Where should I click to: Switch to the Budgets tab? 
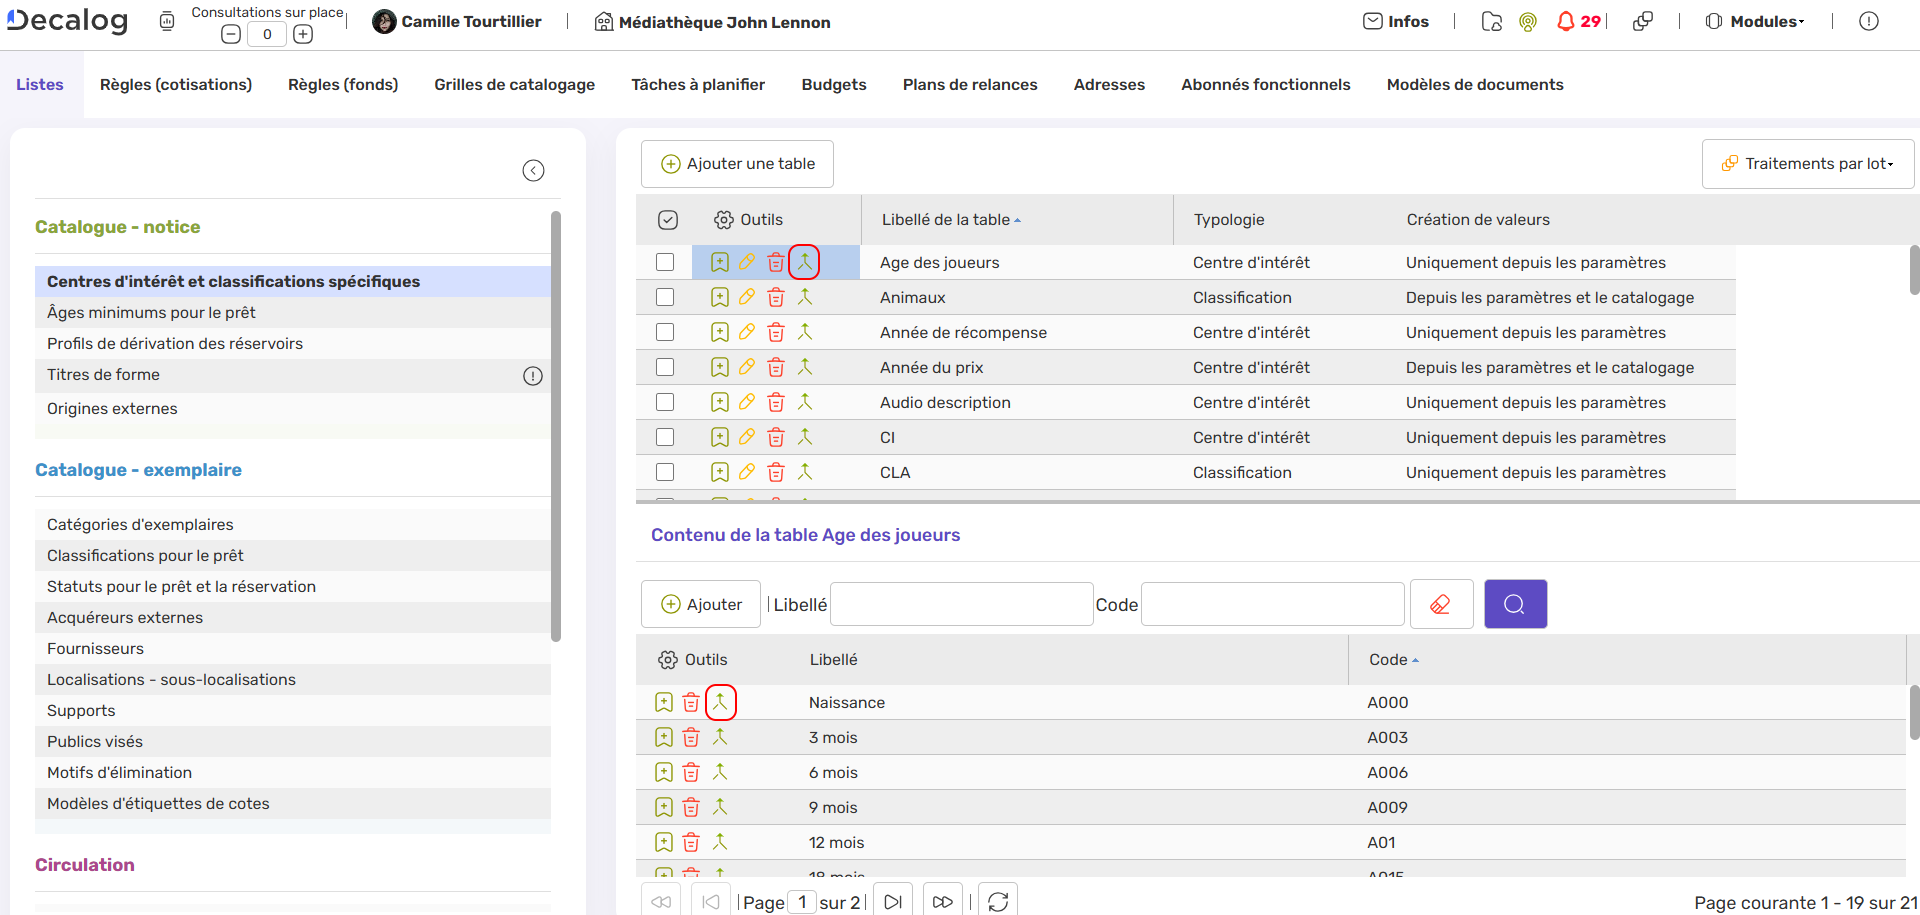click(833, 84)
